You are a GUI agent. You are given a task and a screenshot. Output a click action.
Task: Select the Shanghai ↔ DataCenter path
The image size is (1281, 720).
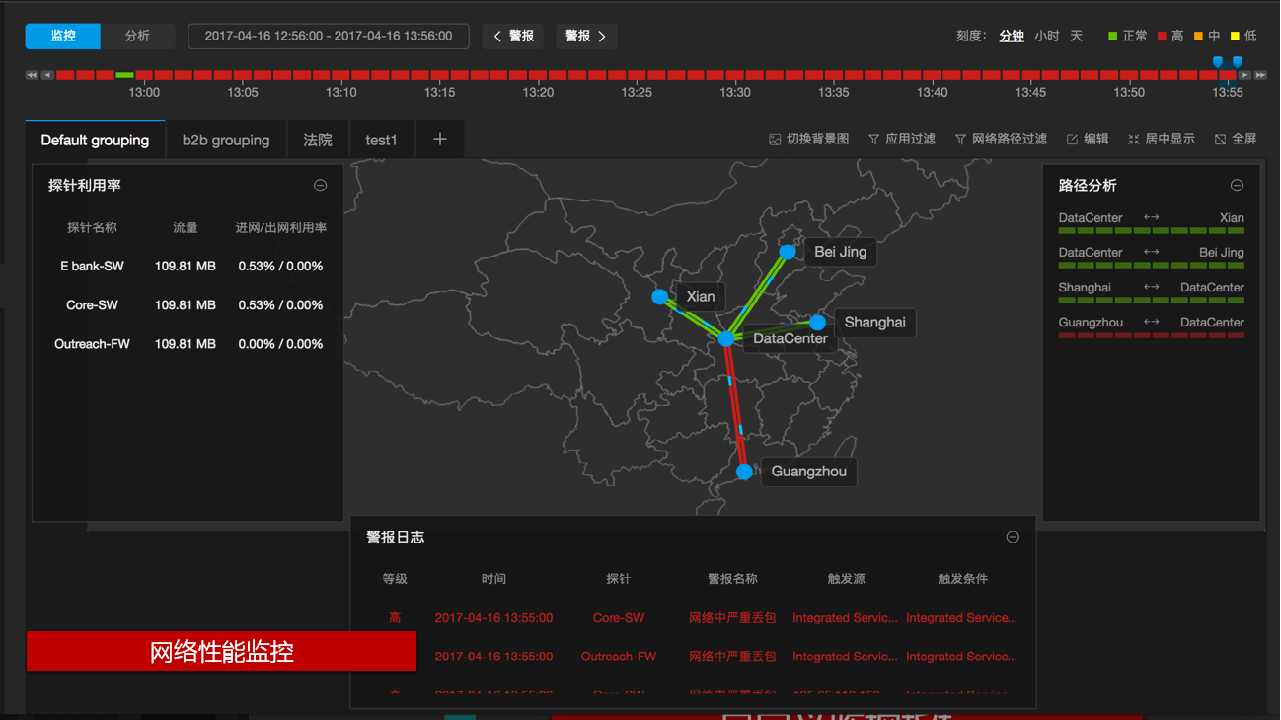pyautogui.click(x=1151, y=293)
